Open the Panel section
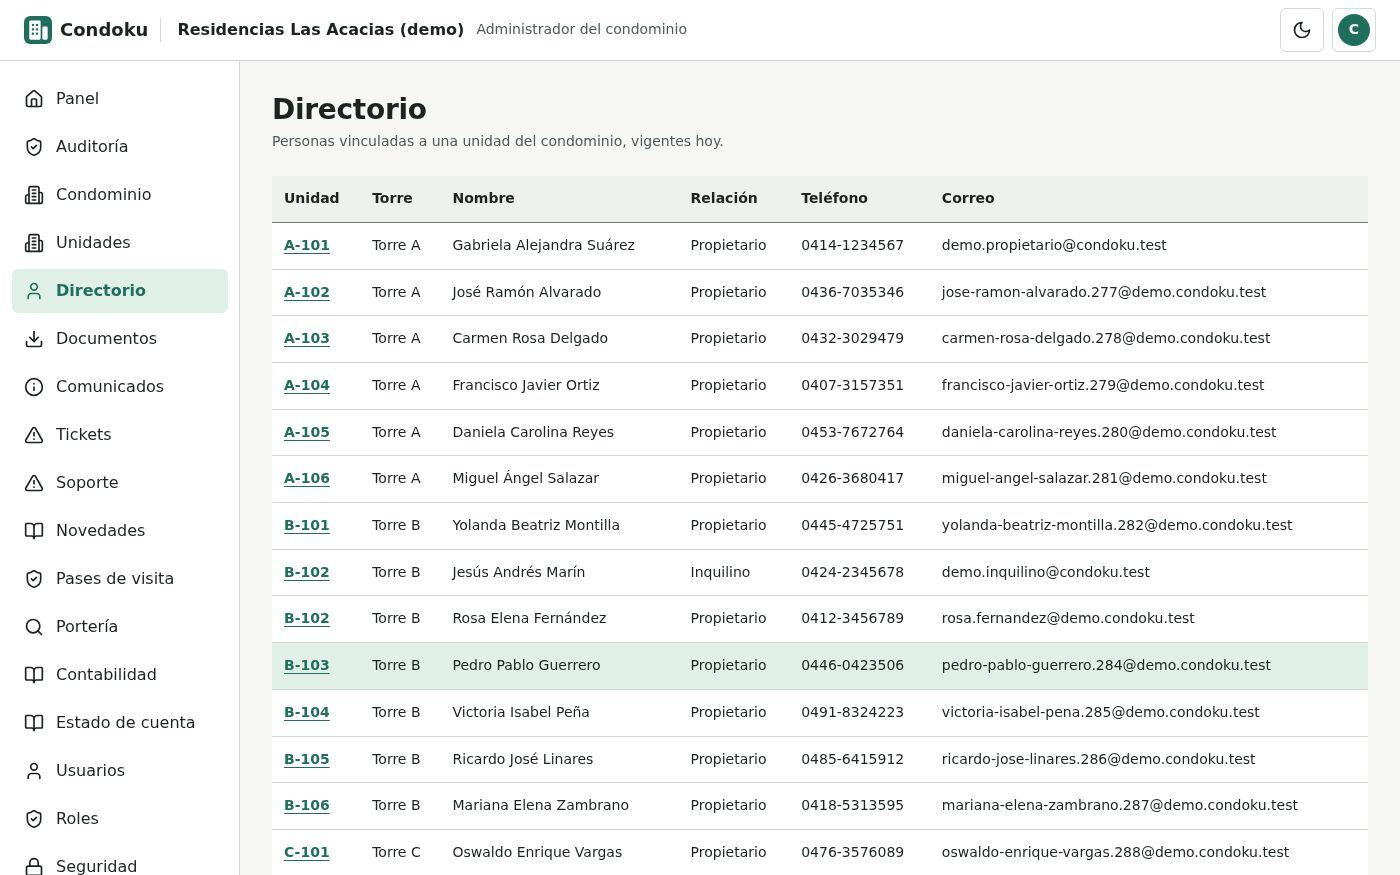1400x875 pixels. click(x=120, y=99)
